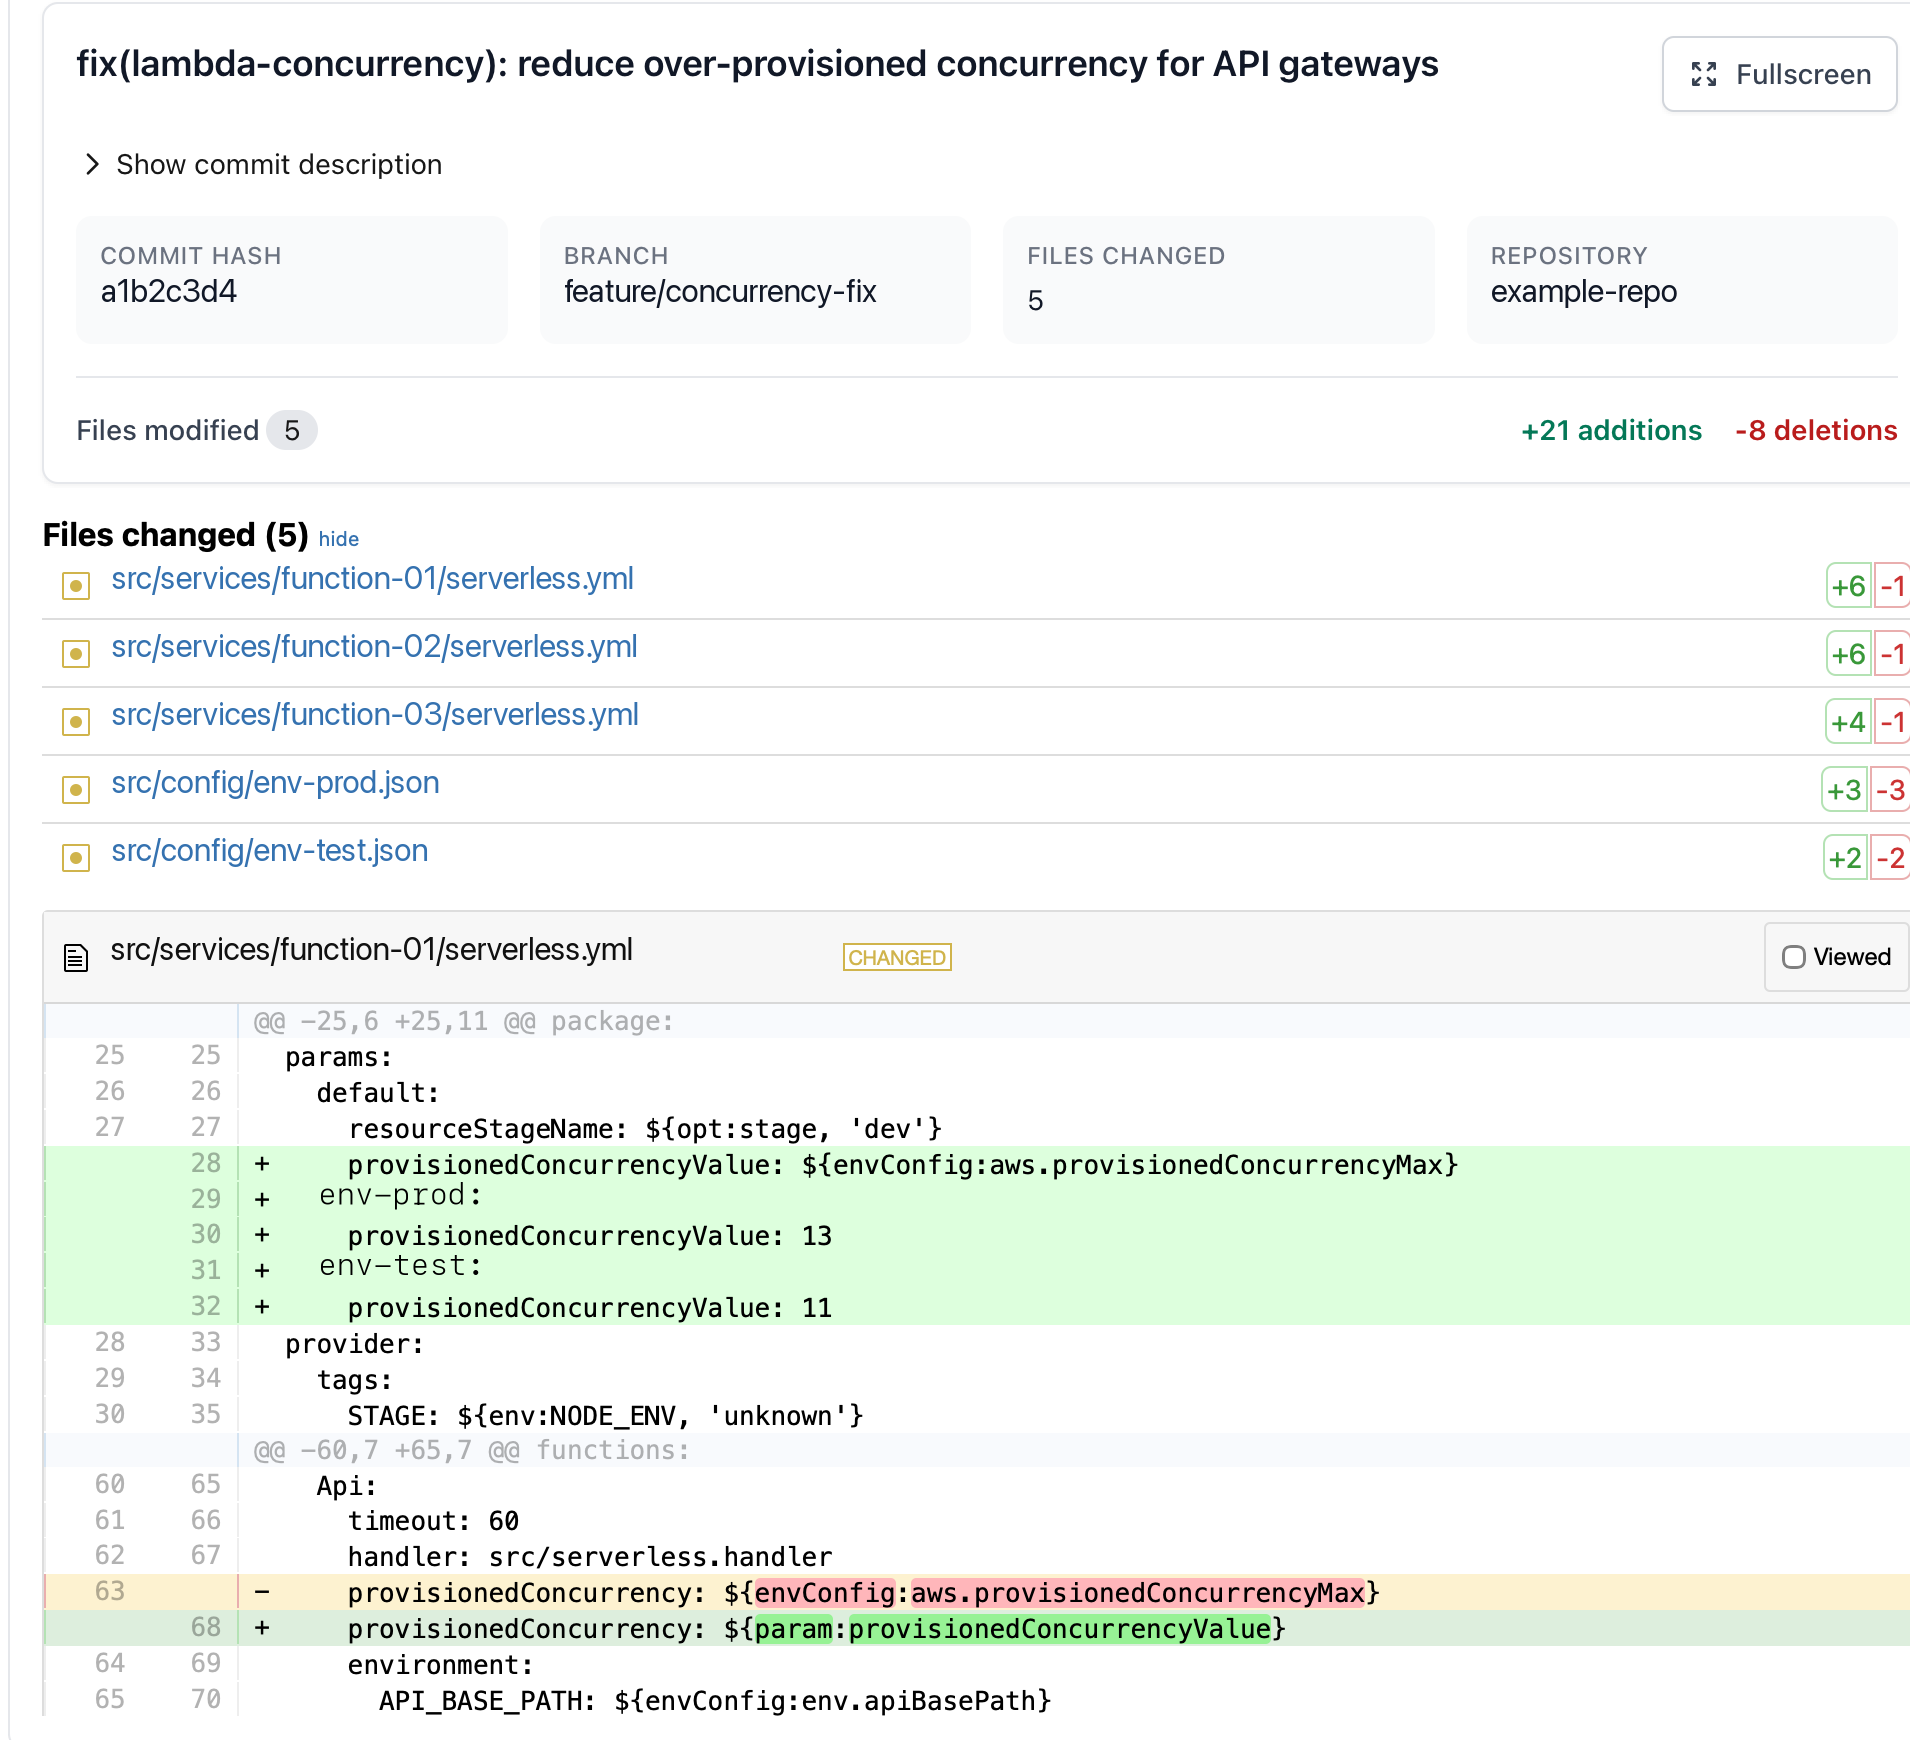Image resolution: width=1910 pixels, height=1740 pixels.
Task: Click -8 deletions summary
Action: point(1816,430)
